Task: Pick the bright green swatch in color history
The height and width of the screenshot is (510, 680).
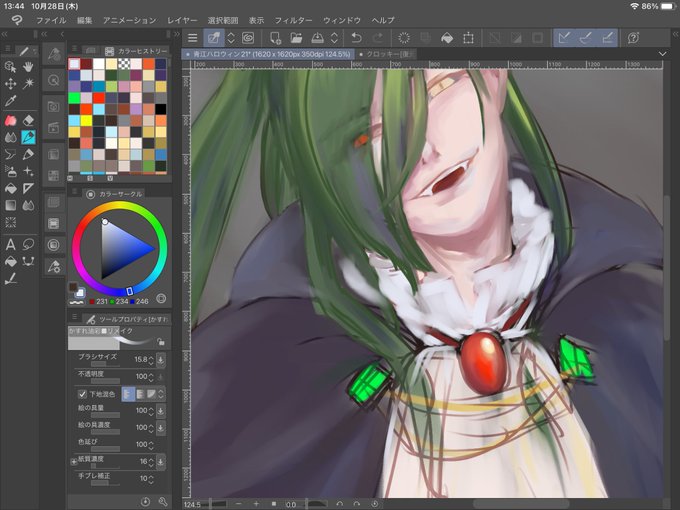Action: [74, 98]
